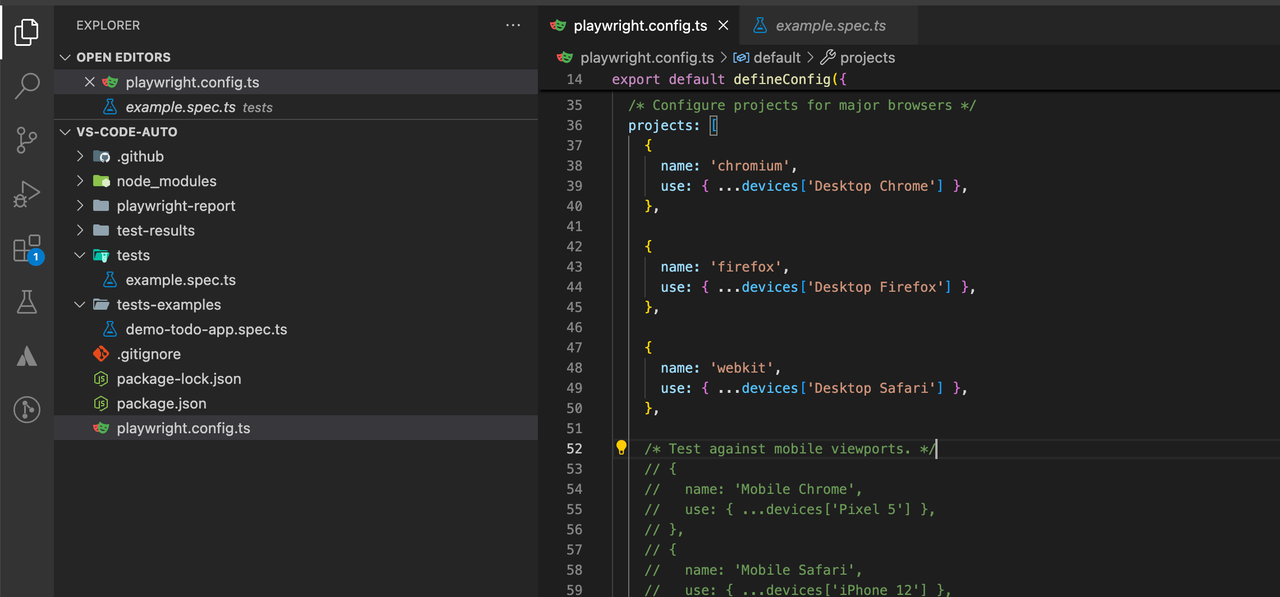Click line number 36 in gutter
This screenshot has height=597, width=1280.
[574, 125]
